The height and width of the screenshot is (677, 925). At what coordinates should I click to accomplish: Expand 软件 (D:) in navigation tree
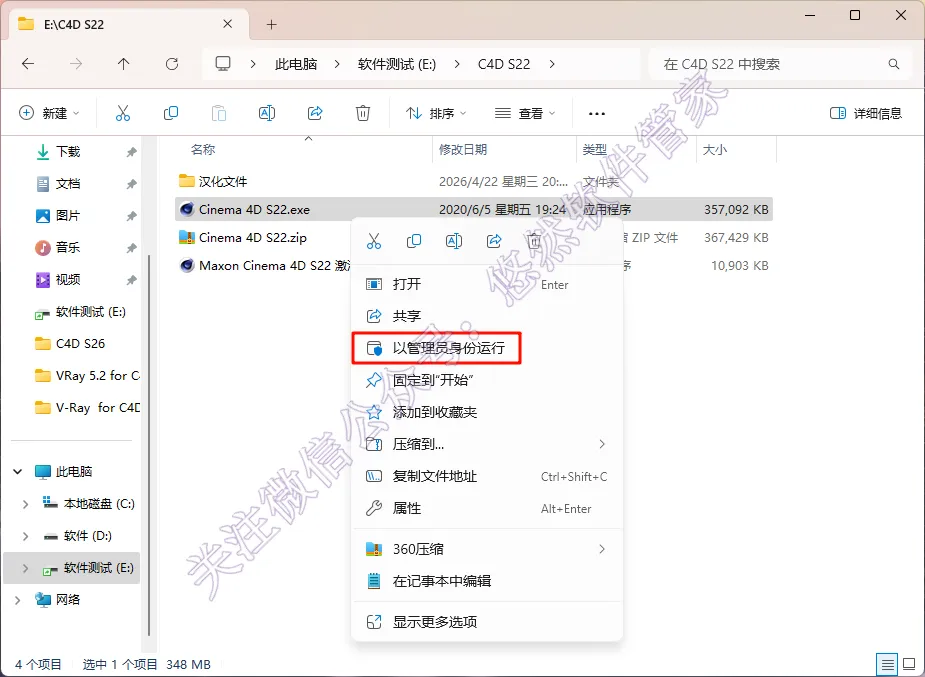click(25, 535)
